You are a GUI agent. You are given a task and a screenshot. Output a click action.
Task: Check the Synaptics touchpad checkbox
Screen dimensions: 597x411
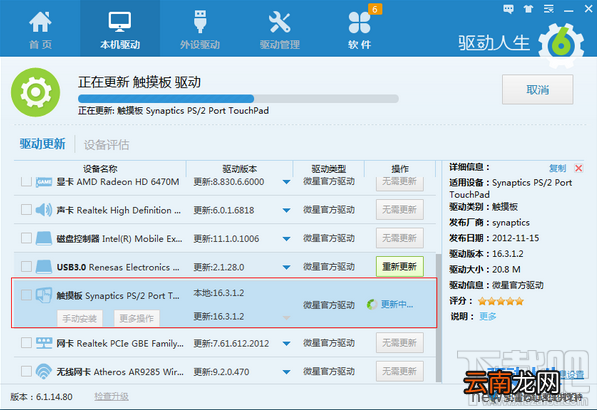pos(26,295)
